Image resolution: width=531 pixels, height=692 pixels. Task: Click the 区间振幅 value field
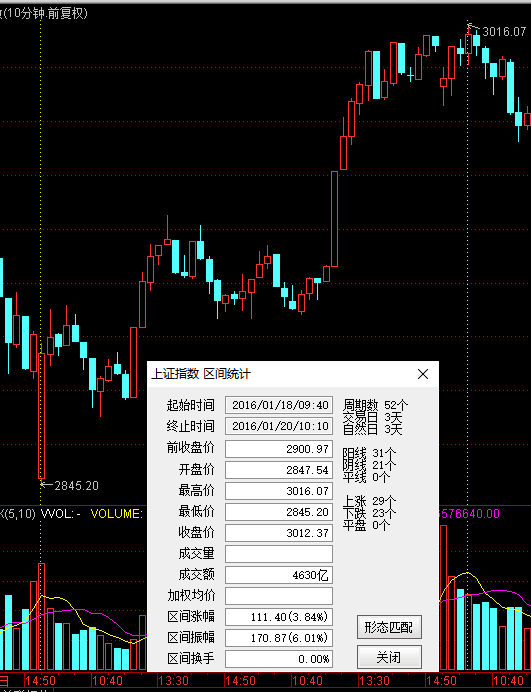click(x=279, y=638)
